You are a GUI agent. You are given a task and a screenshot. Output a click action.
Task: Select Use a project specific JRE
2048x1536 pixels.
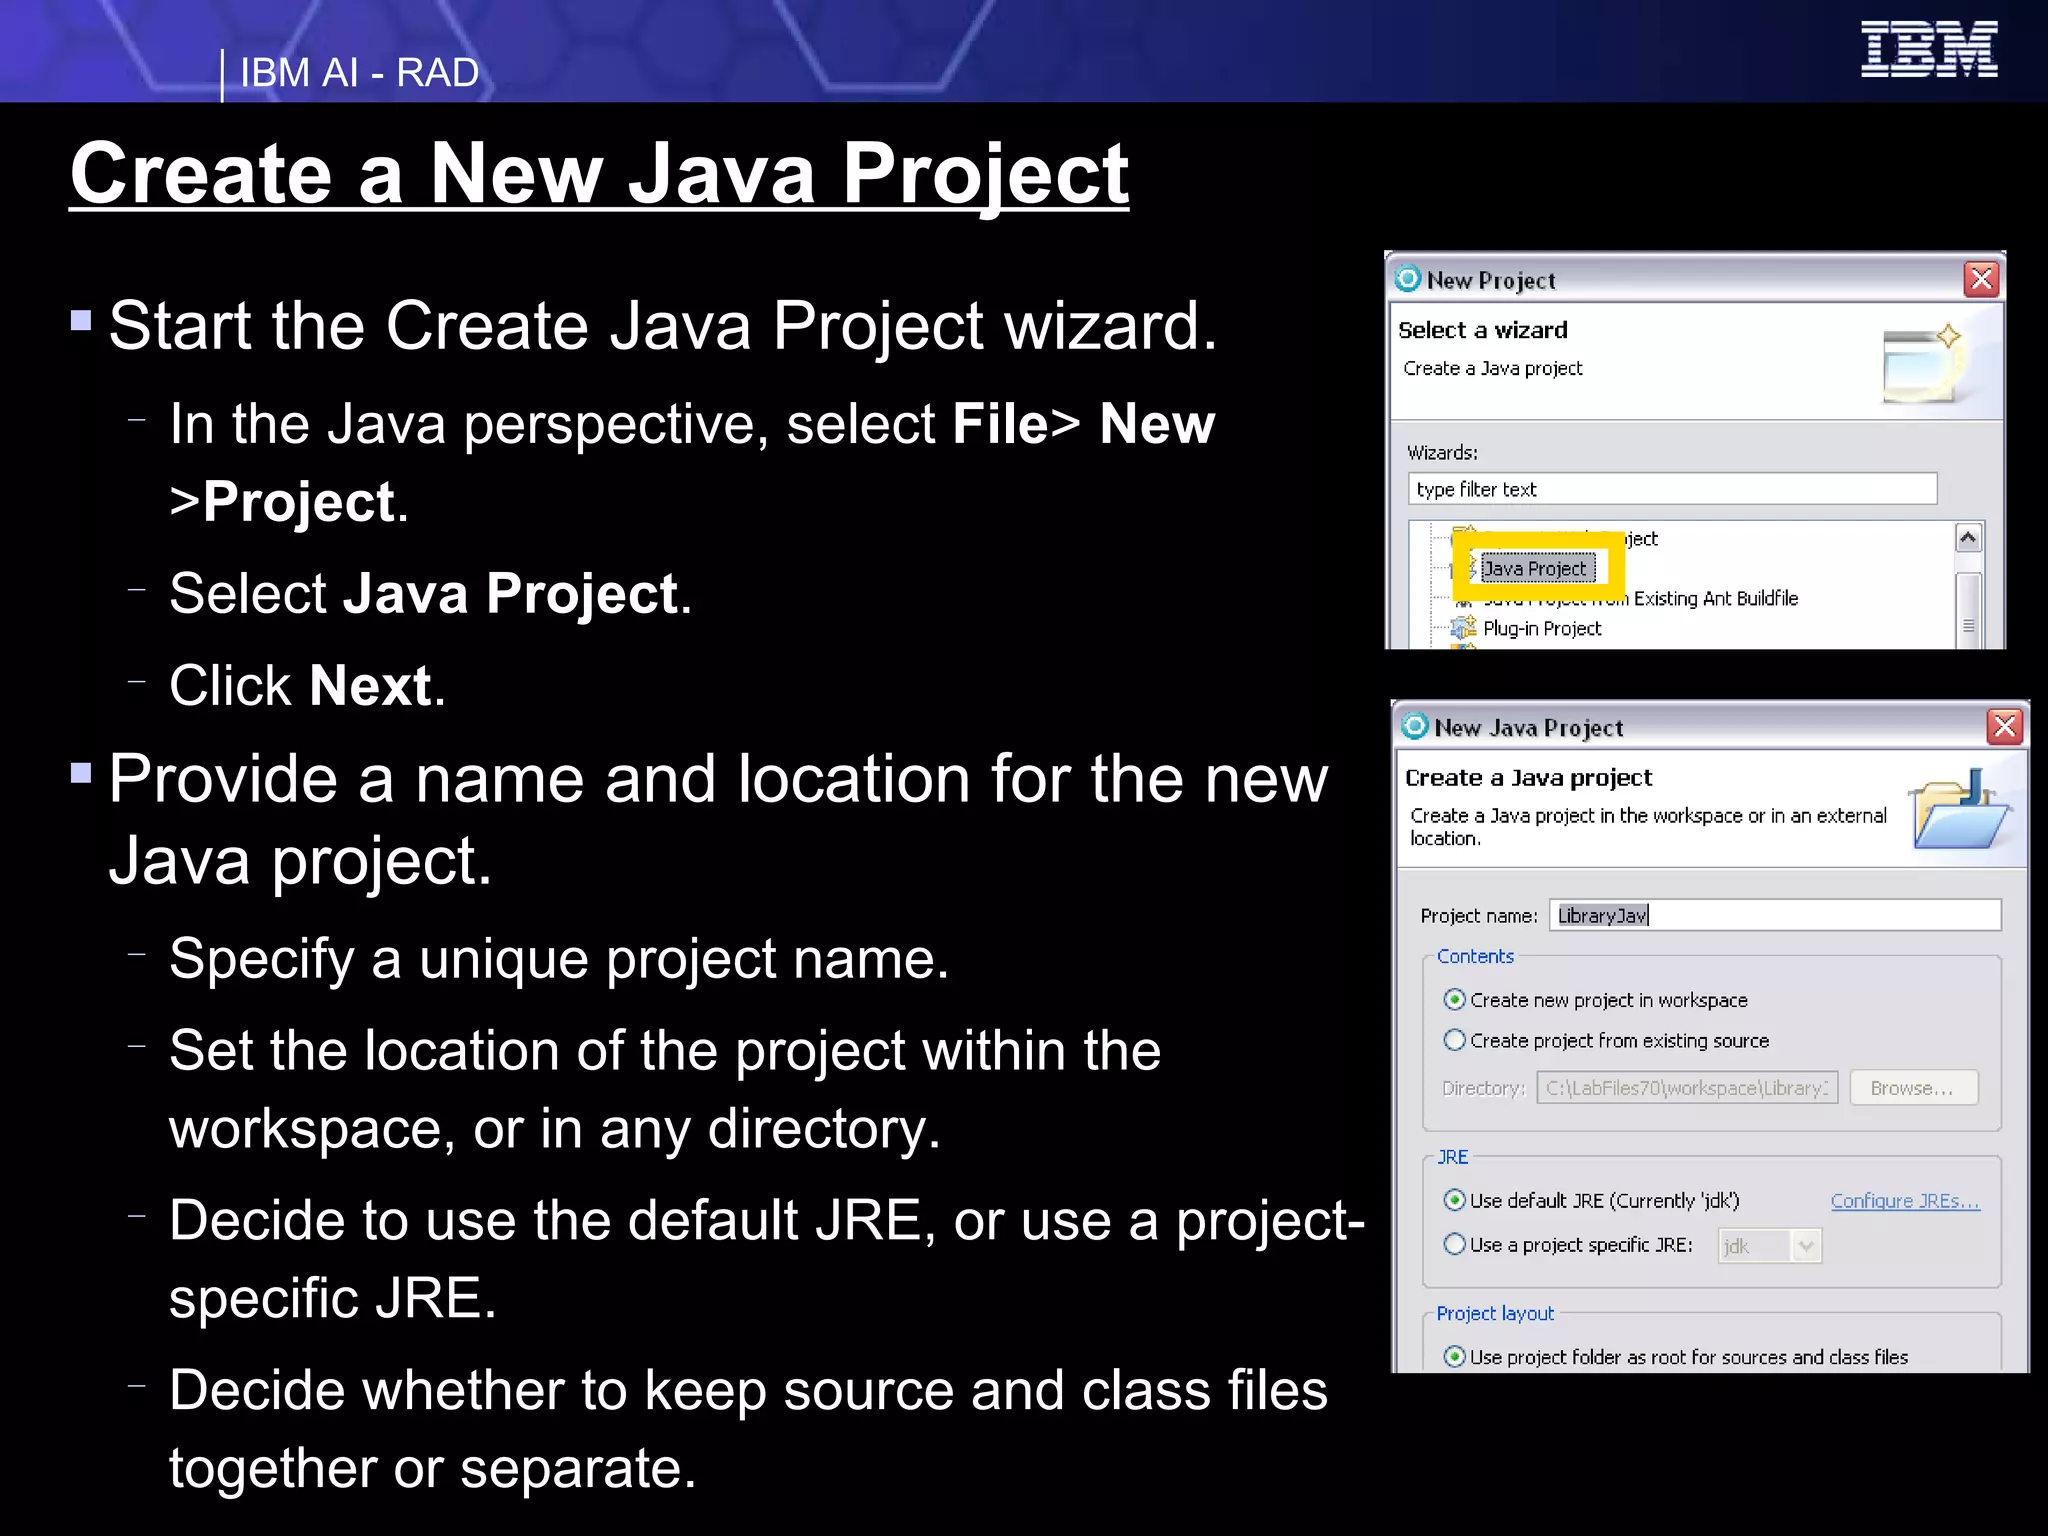pyautogui.click(x=1568, y=1245)
